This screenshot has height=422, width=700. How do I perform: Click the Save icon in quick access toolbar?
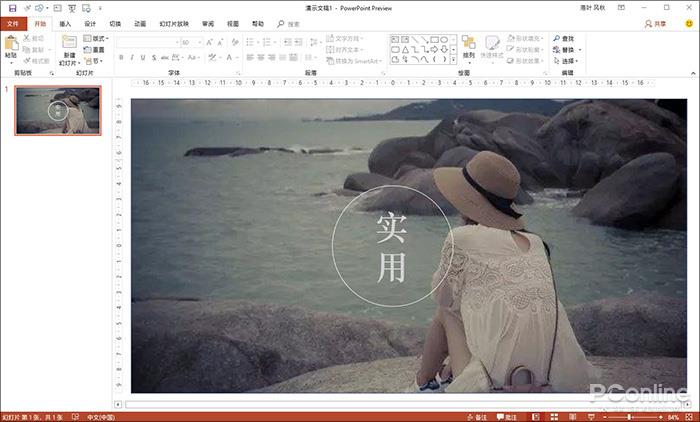click(12, 7)
